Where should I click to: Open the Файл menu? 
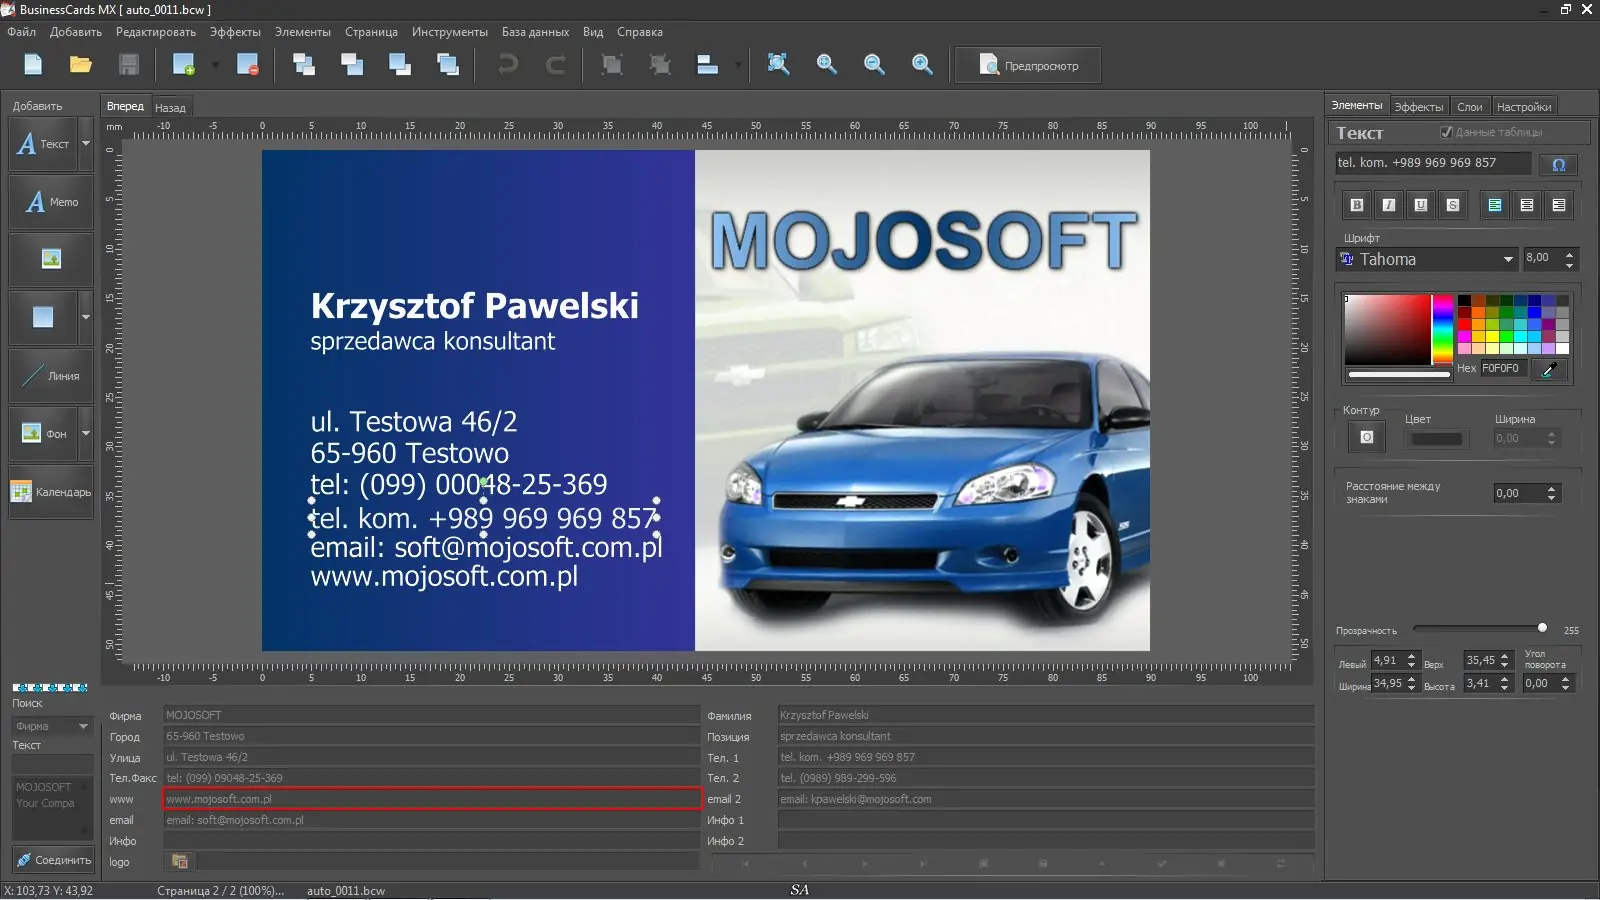pos(21,32)
